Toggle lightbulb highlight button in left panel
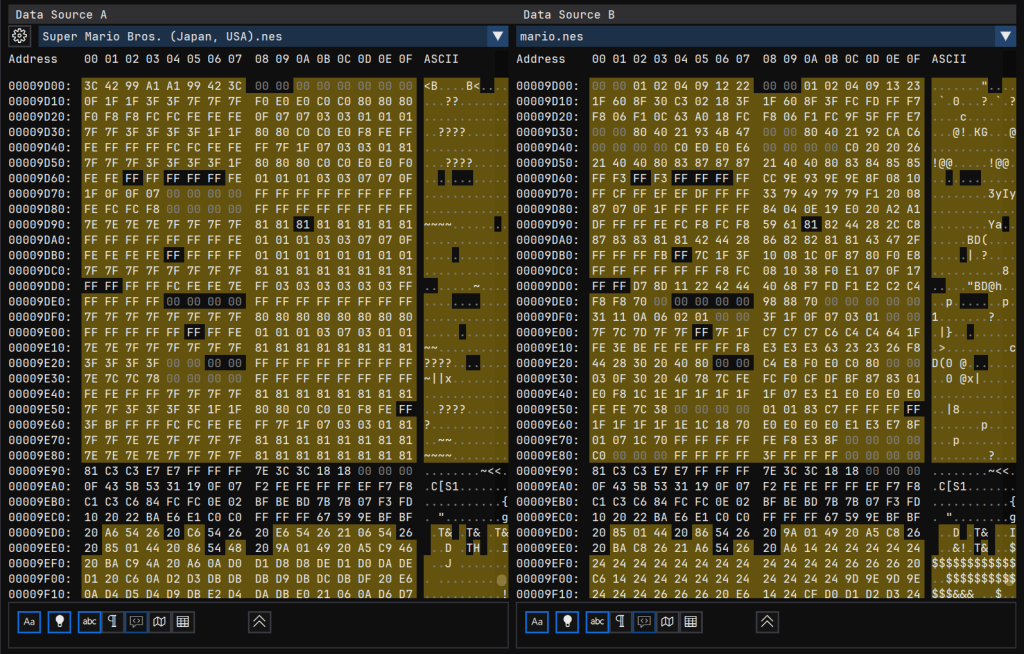 [x=60, y=621]
